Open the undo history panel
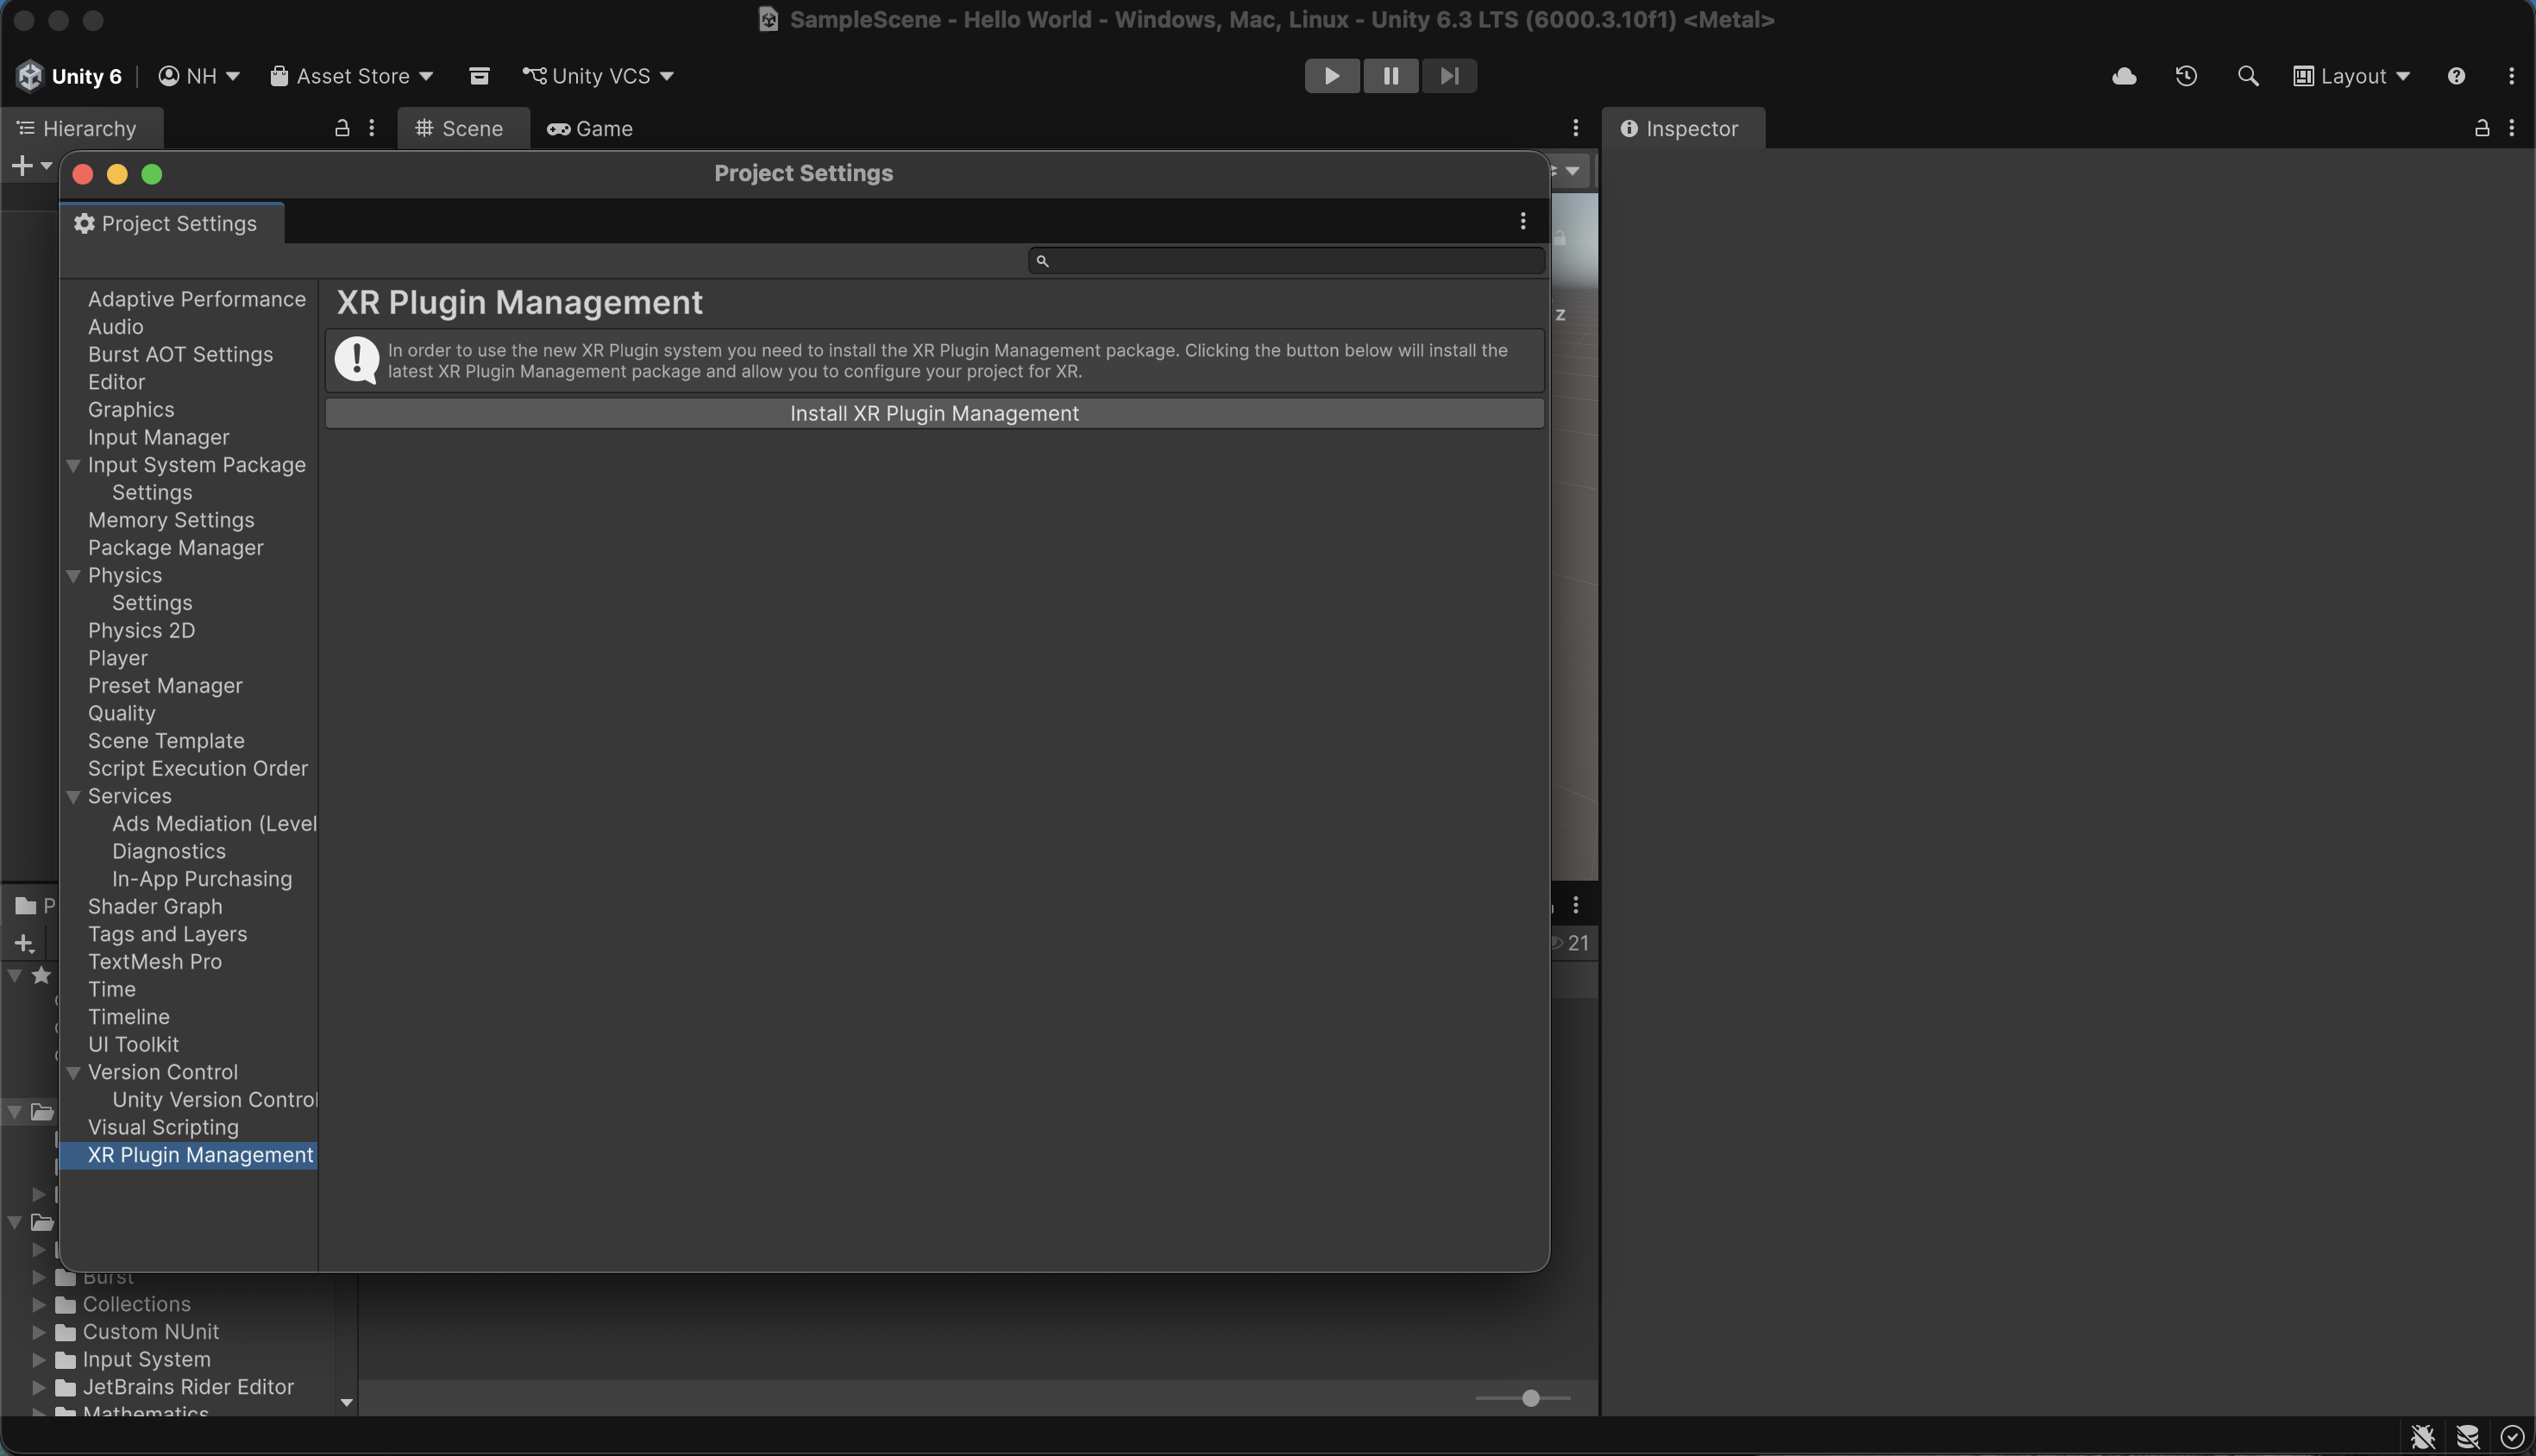 (2186, 75)
